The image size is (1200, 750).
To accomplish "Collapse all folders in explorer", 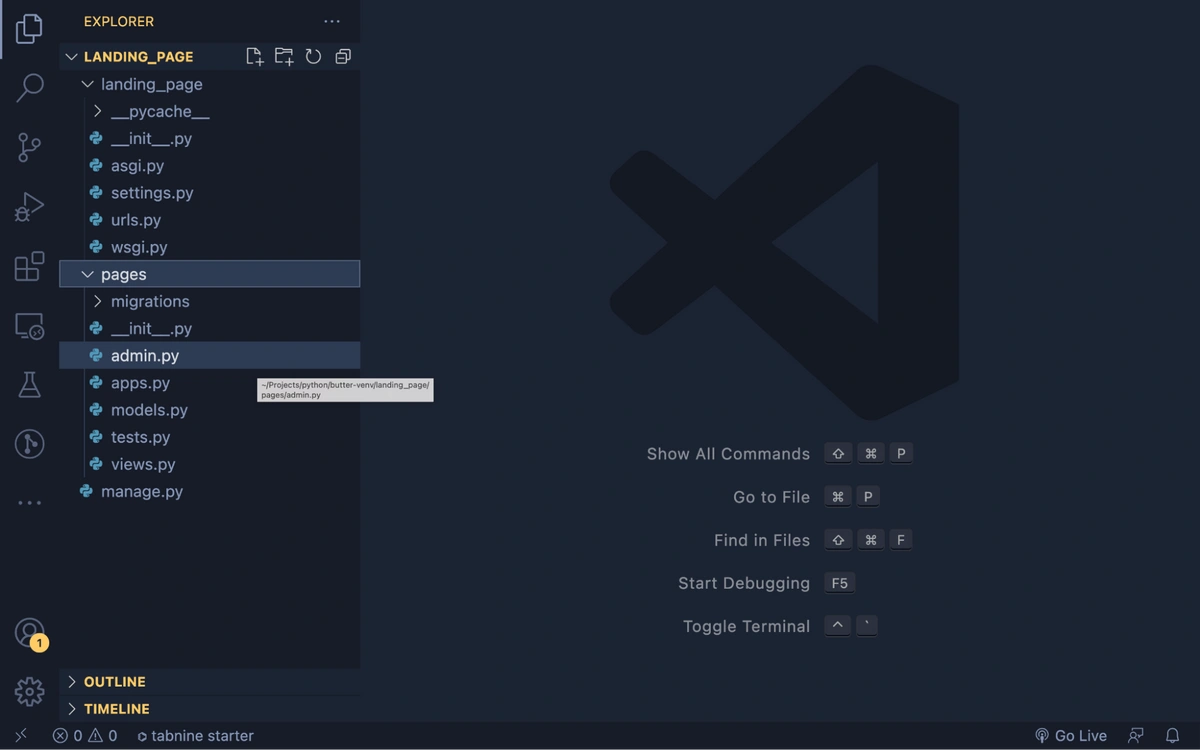I will (343, 57).
